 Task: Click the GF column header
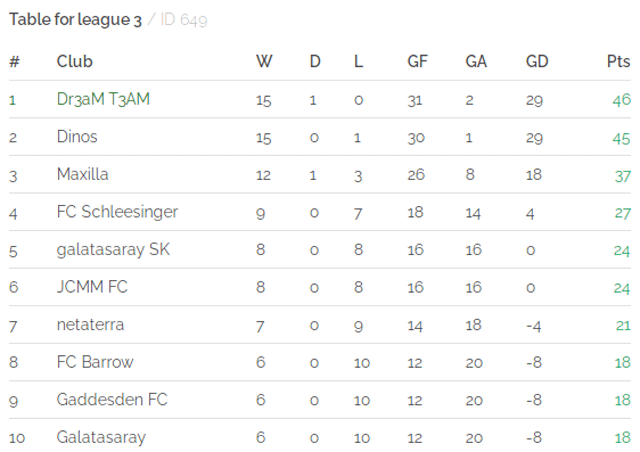tap(417, 62)
